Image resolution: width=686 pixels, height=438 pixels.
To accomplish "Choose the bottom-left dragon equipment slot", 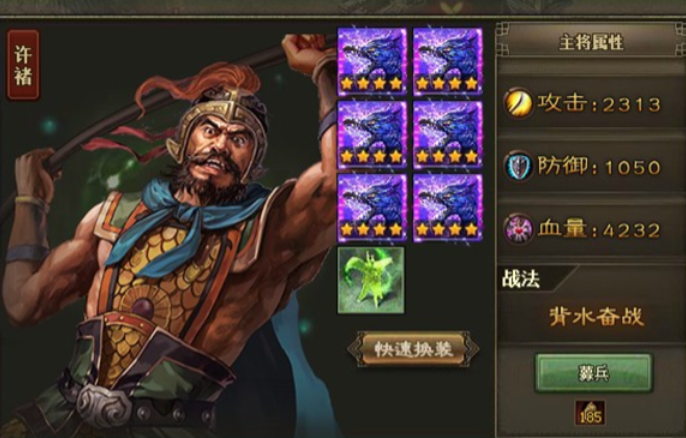I will (x=372, y=207).
